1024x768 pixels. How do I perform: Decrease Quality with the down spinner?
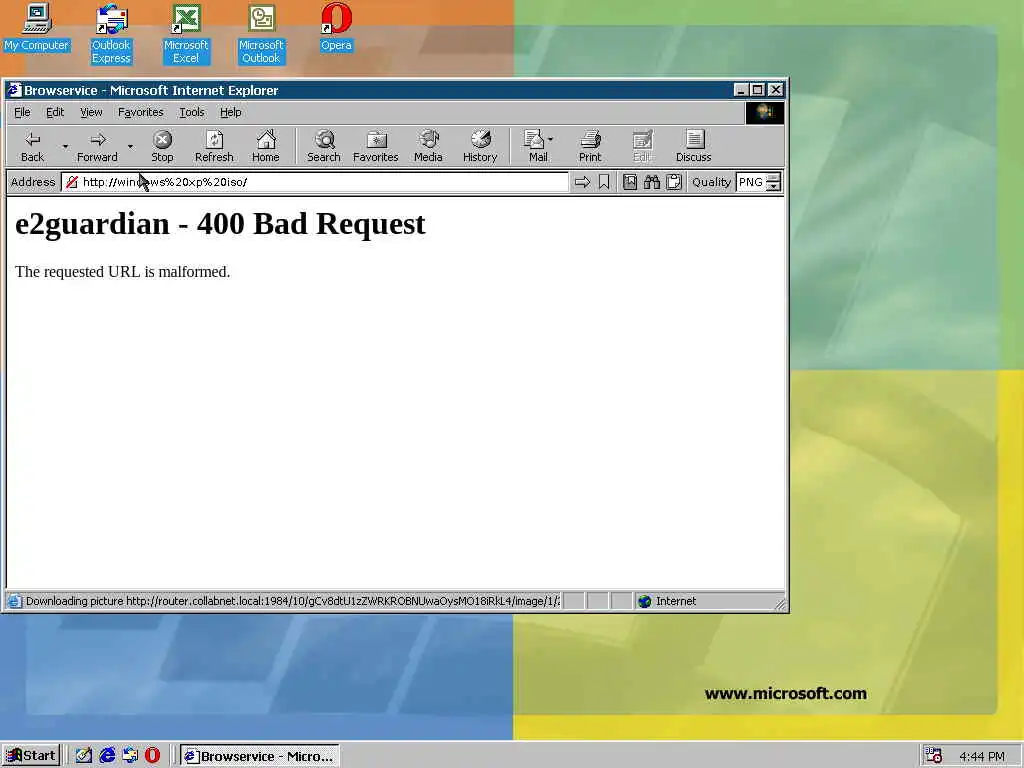773,187
